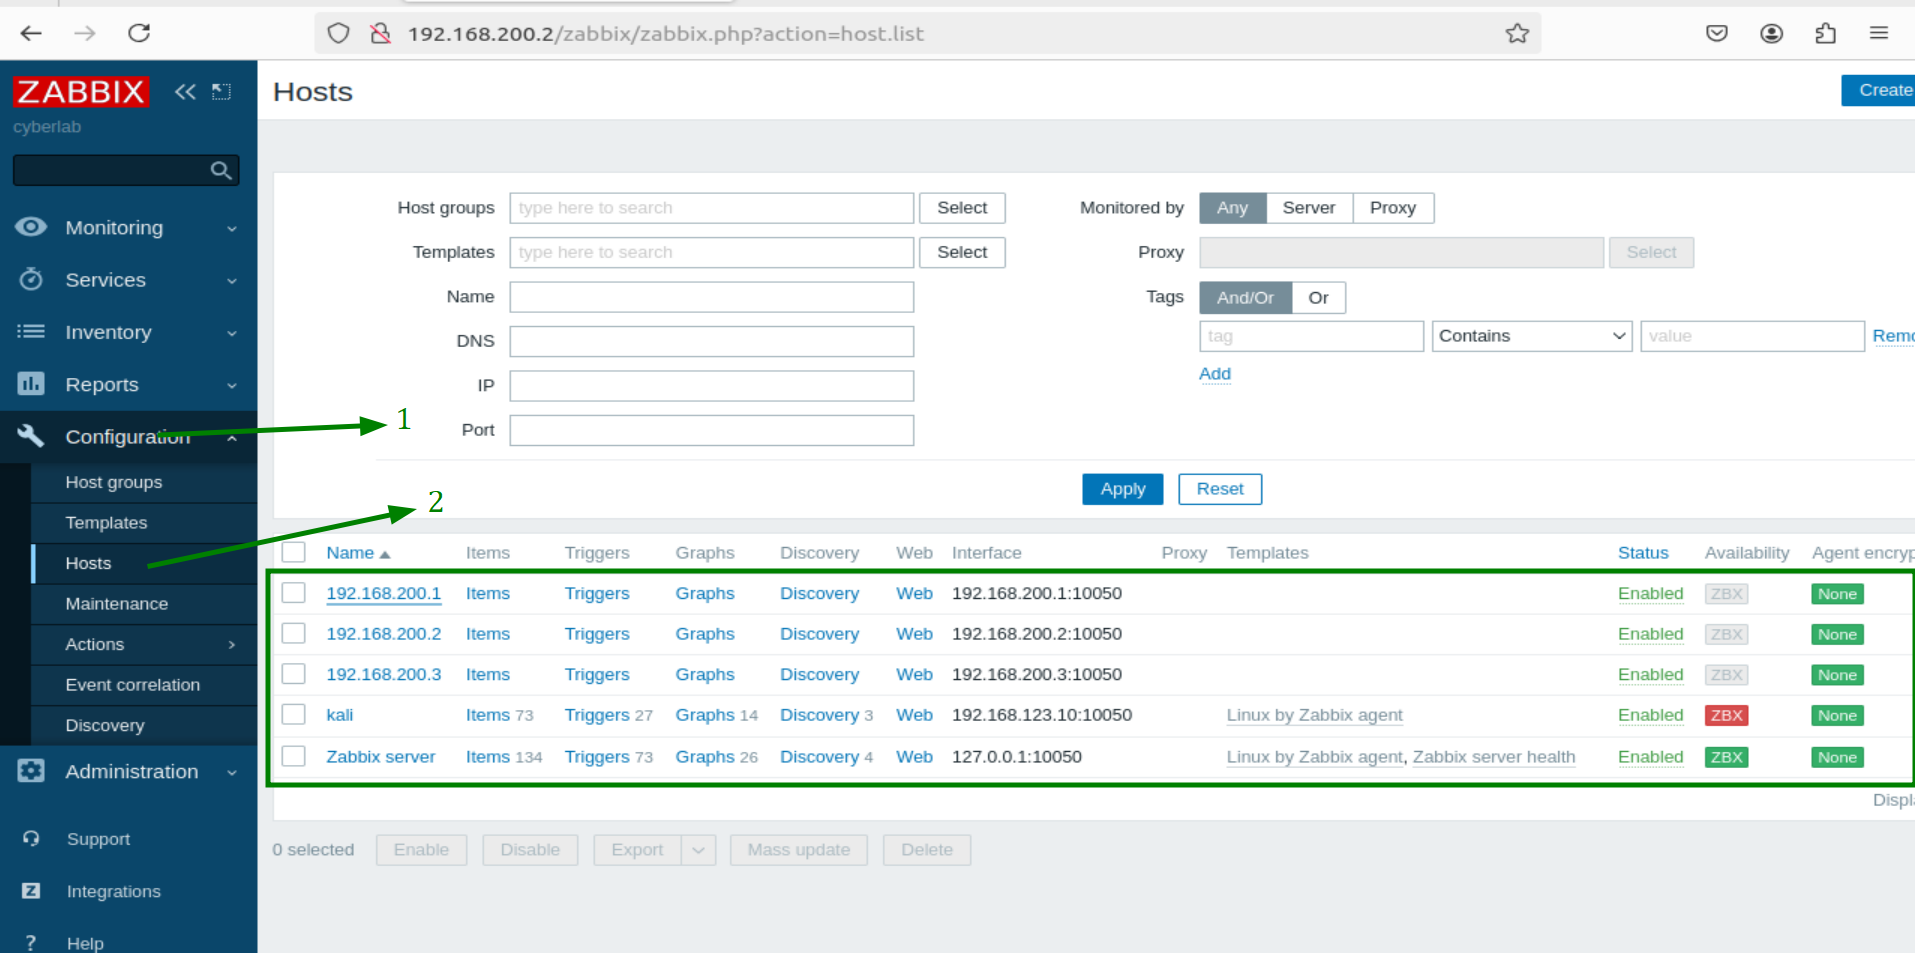Tick the checkbox for host 192.168.200.2
Screen dimensions: 1915x953
(293, 633)
